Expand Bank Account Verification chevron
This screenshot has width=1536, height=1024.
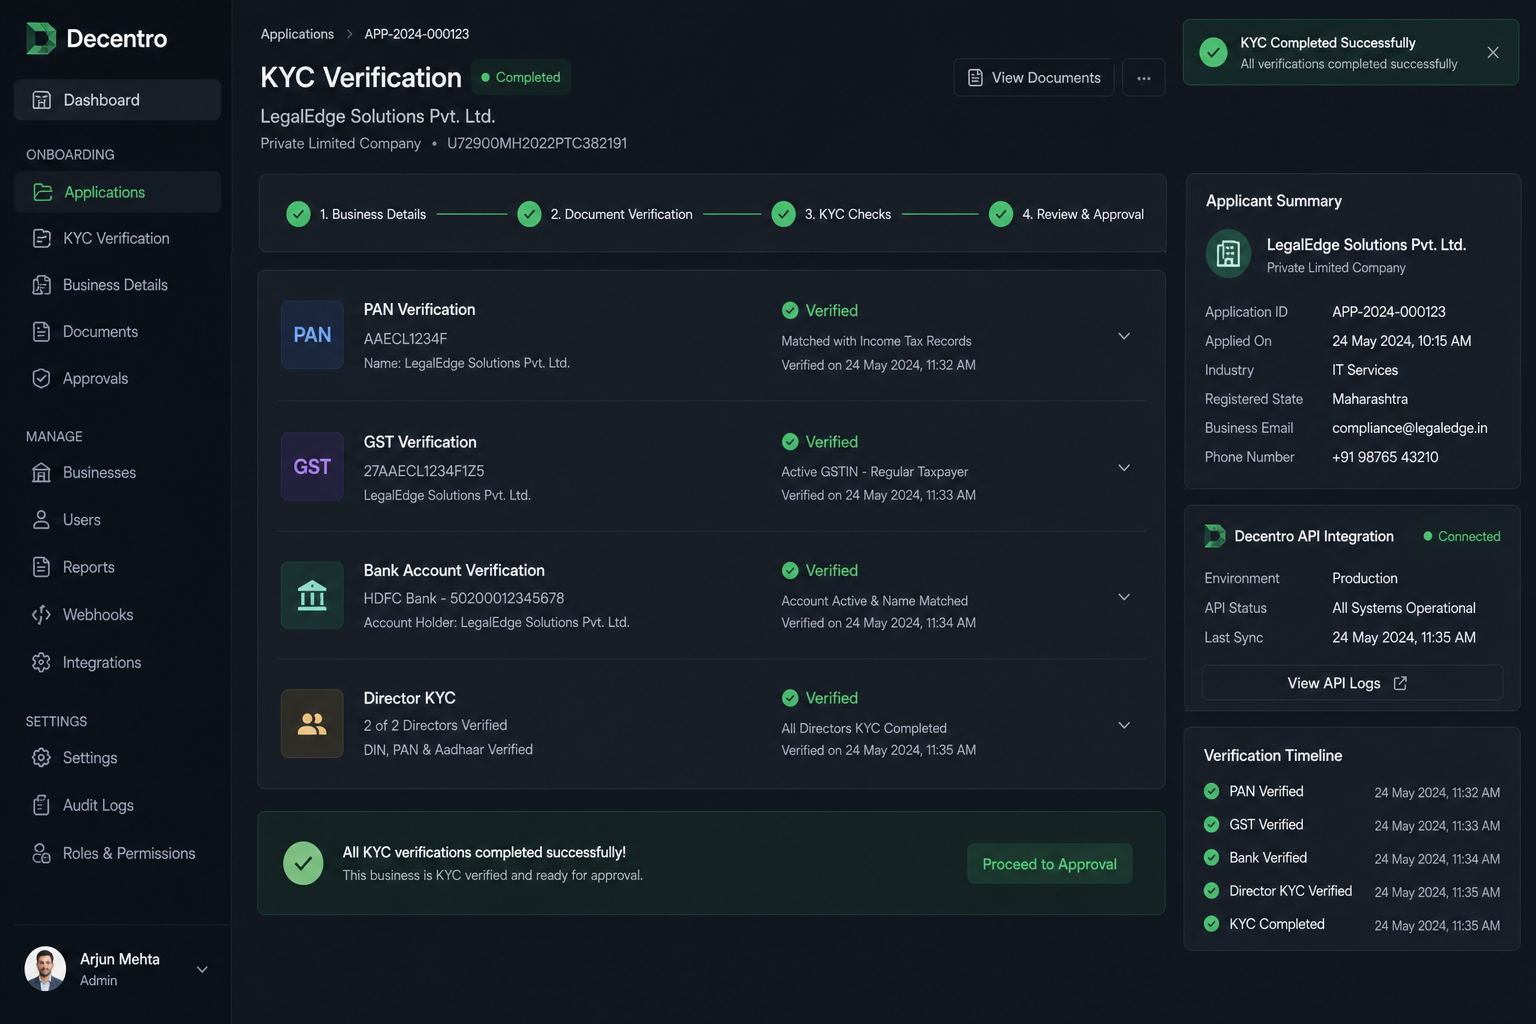point(1124,597)
